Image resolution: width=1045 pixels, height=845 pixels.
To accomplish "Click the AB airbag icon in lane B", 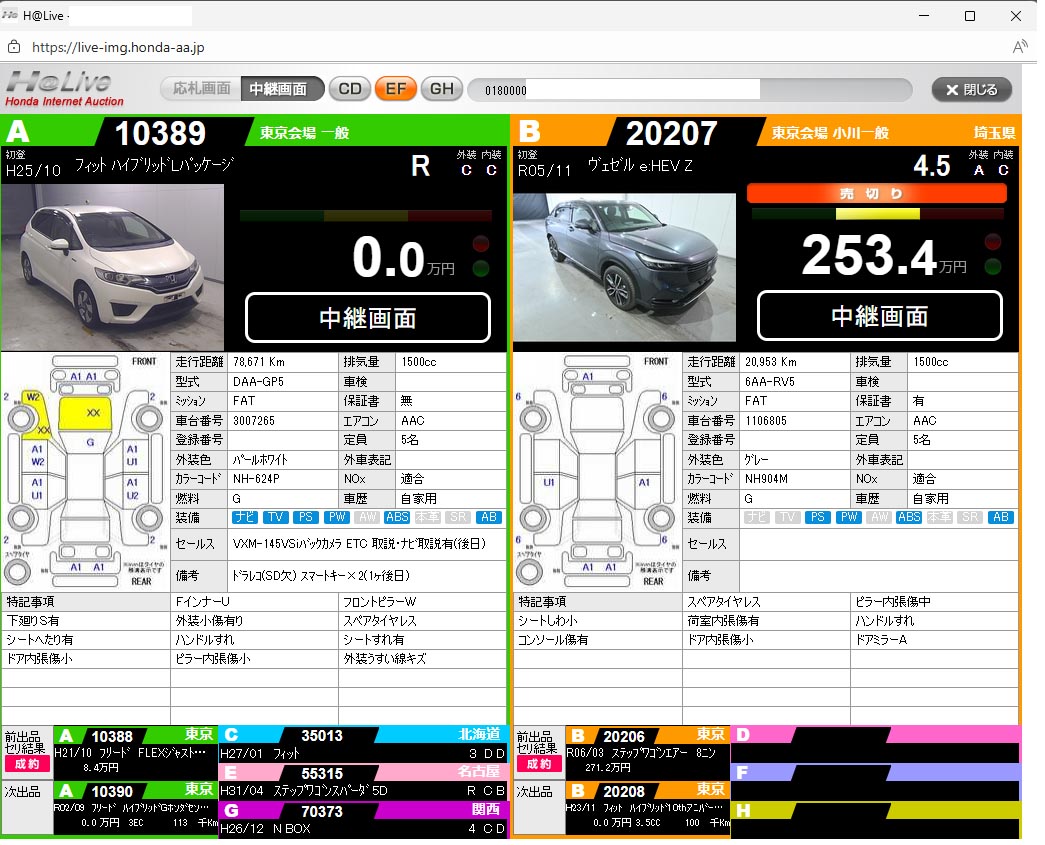I will tap(1000, 518).
